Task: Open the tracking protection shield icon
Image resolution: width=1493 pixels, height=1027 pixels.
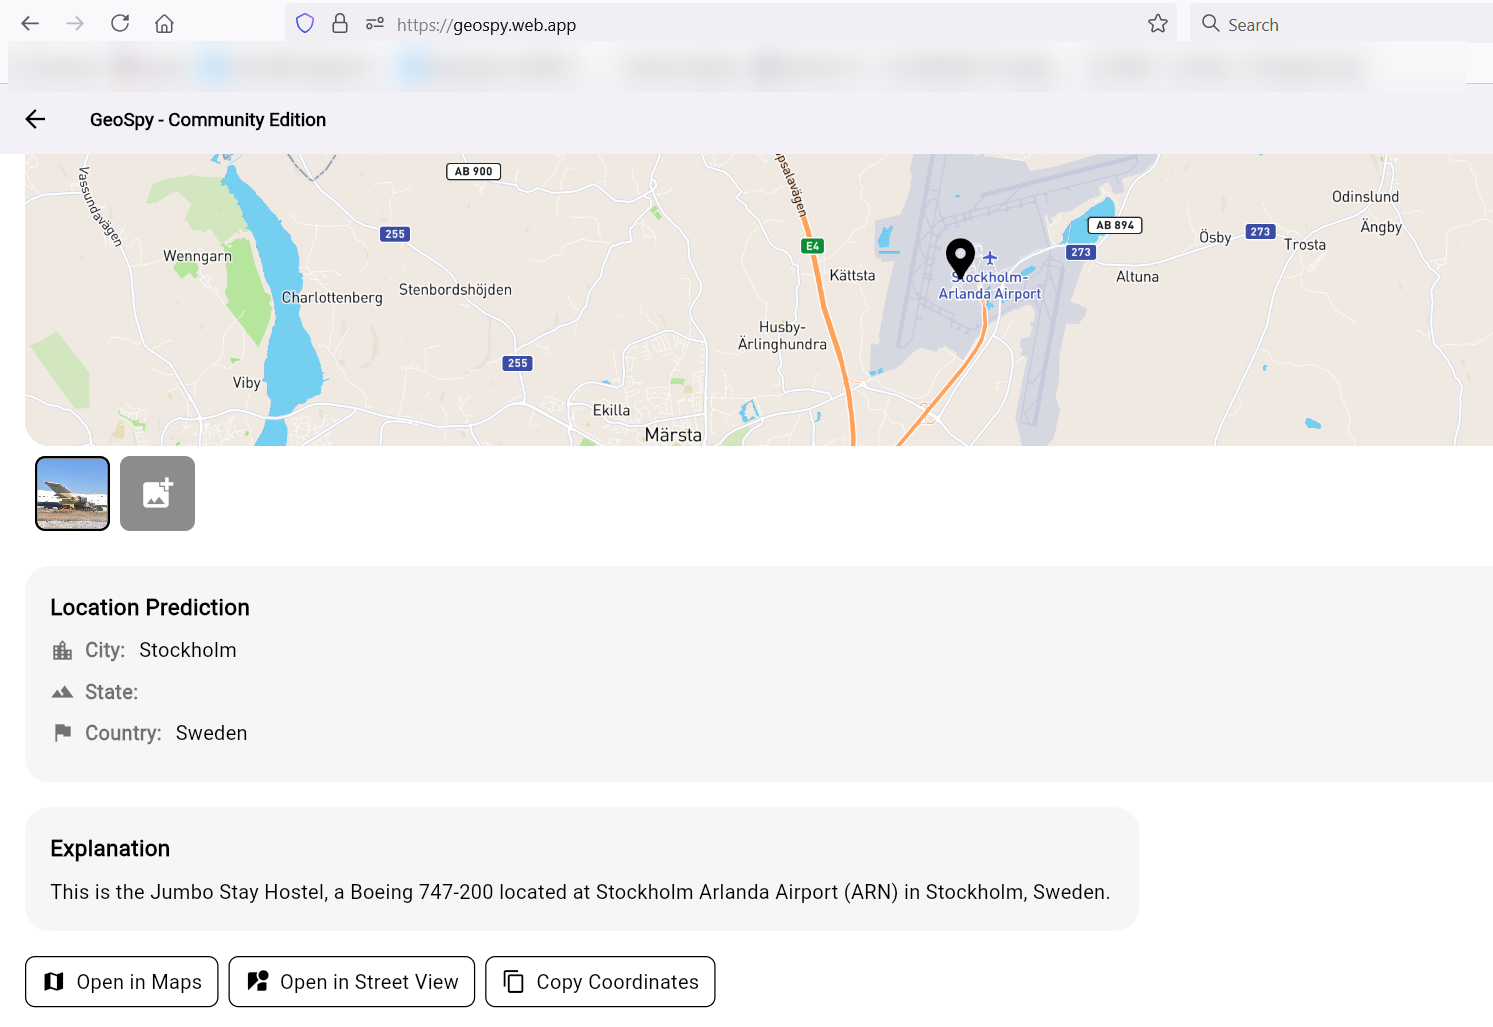Action: point(305,24)
